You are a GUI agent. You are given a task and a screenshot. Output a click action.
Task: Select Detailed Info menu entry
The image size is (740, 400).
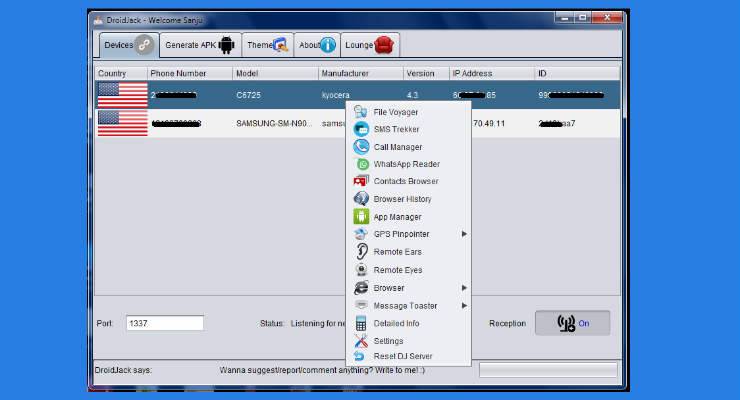coord(396,323)
